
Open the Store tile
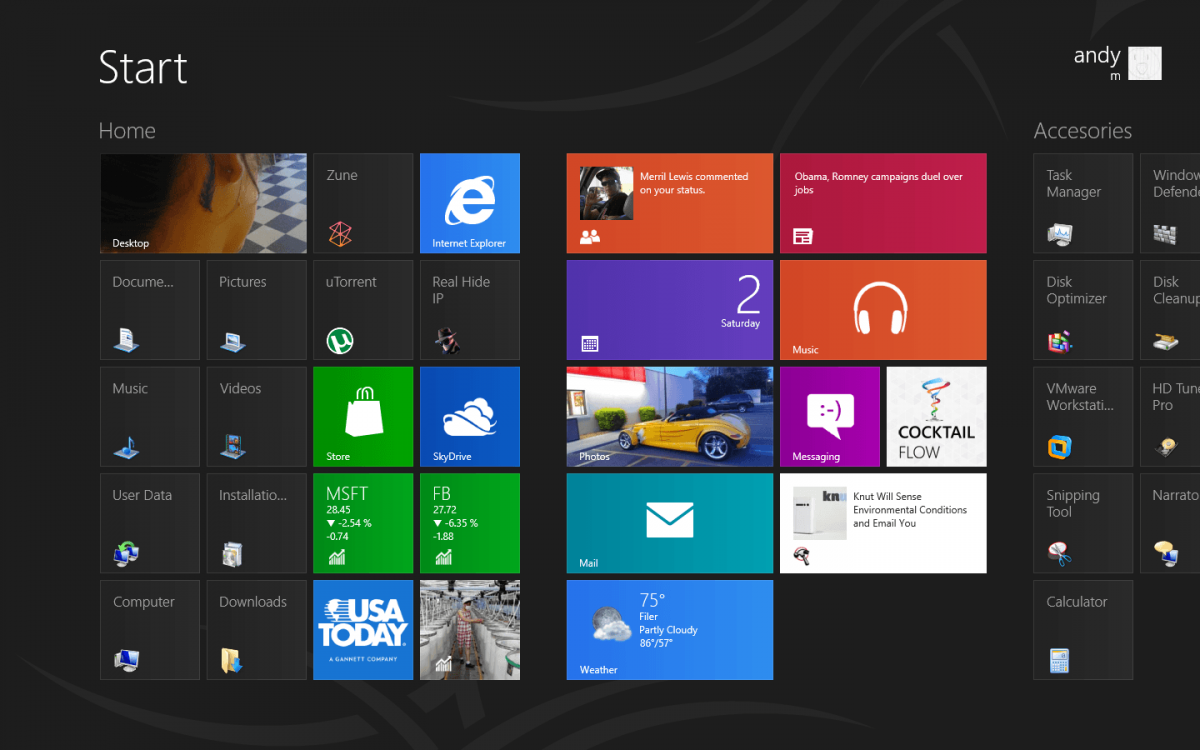click(363, 417)
